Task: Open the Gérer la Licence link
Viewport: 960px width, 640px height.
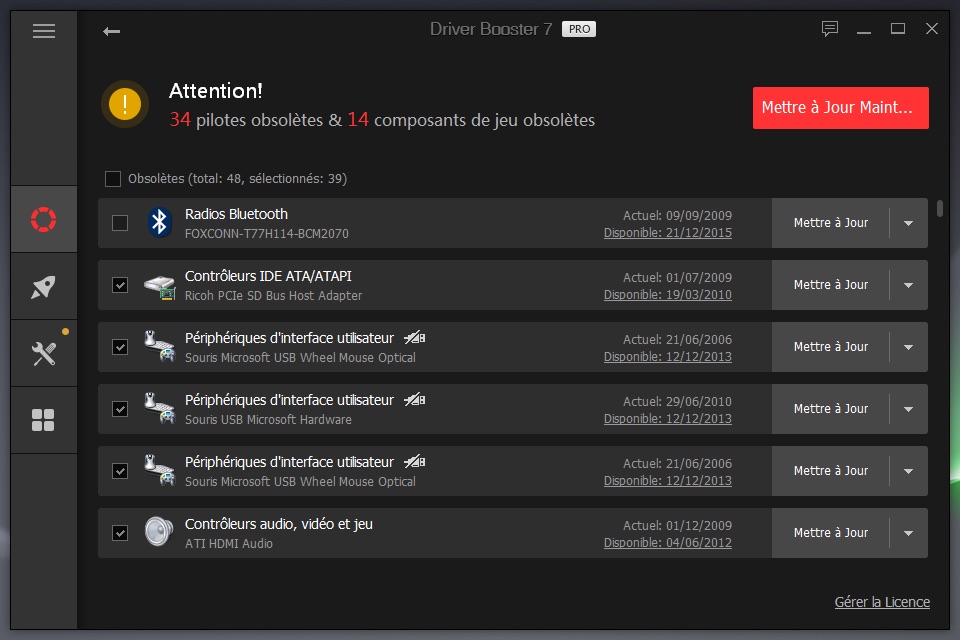Action: [882, 602]
